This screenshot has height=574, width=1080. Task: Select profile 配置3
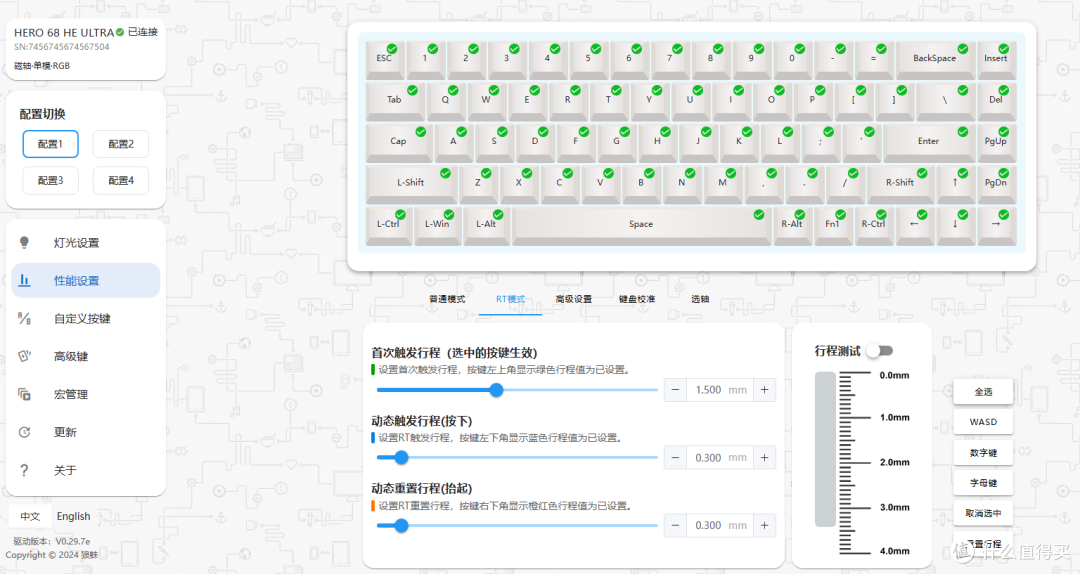(x=50, y=181)
